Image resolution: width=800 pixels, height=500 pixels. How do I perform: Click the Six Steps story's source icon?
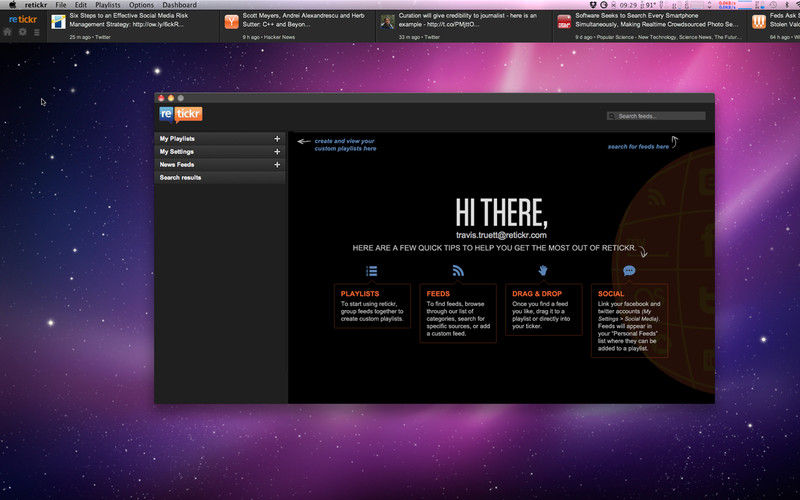tap(58, 22)
